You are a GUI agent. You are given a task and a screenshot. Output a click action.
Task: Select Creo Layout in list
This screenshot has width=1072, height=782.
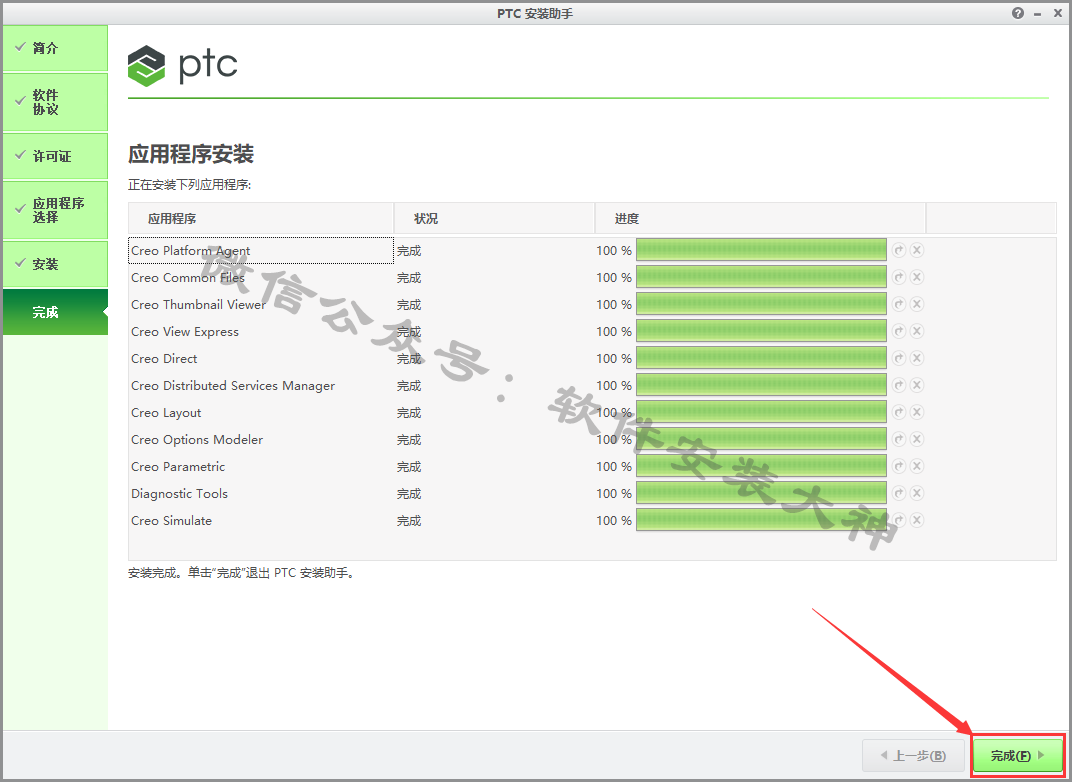coord(166,413)
